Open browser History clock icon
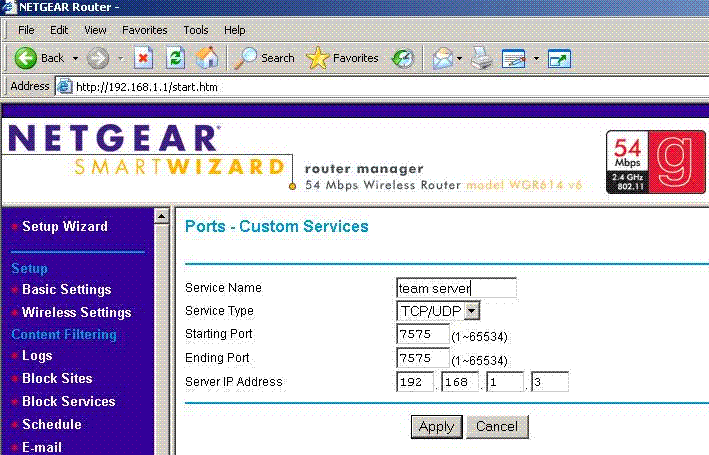This screenshot has width=709, height=455. pos(402,58)
